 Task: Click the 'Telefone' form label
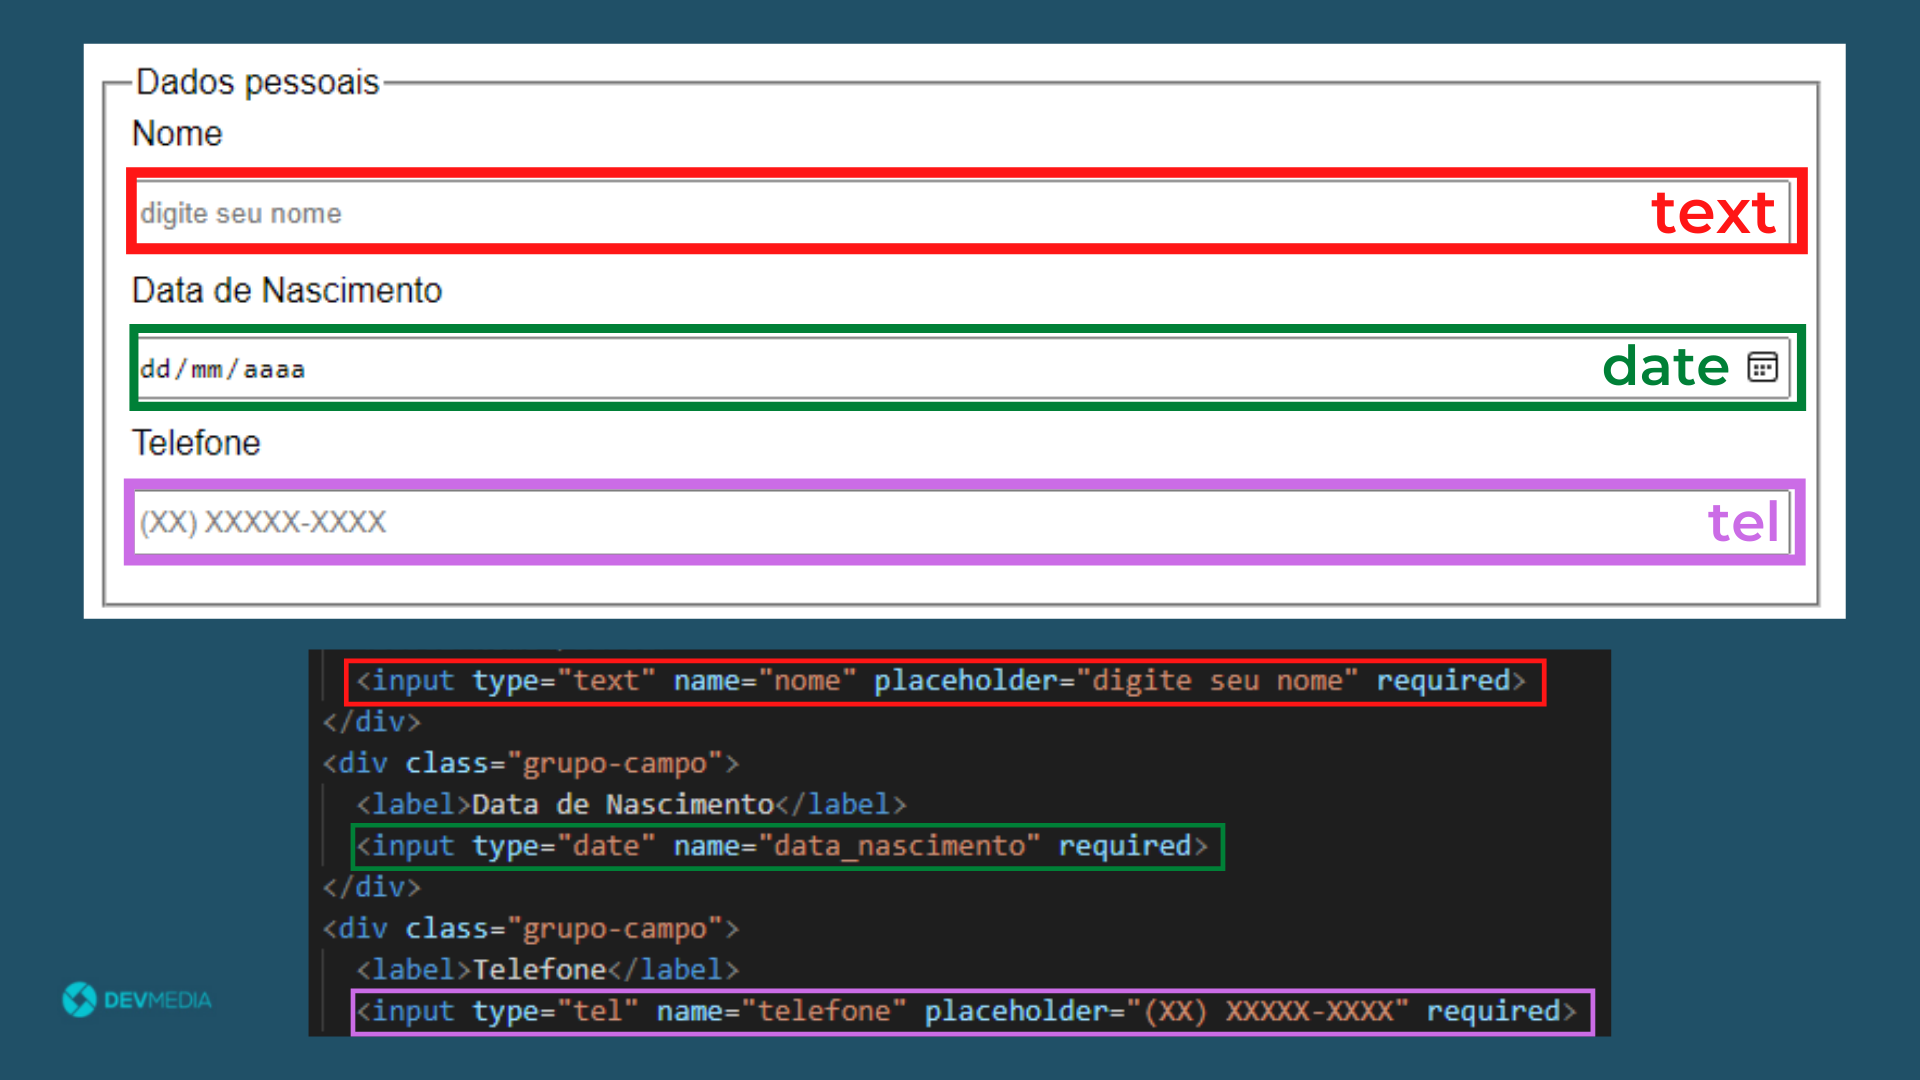196,443
